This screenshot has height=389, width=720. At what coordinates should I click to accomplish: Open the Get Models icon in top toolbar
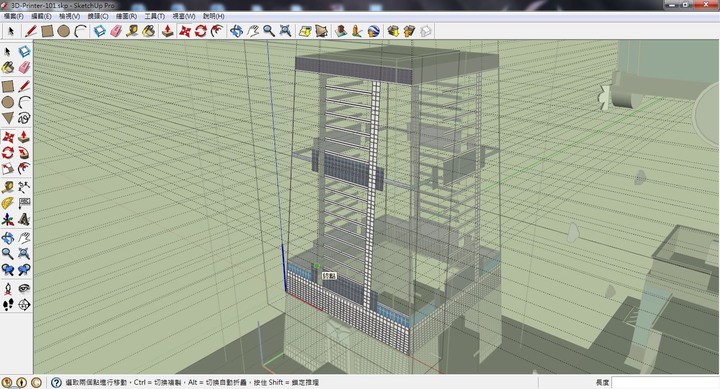(393, 31)
